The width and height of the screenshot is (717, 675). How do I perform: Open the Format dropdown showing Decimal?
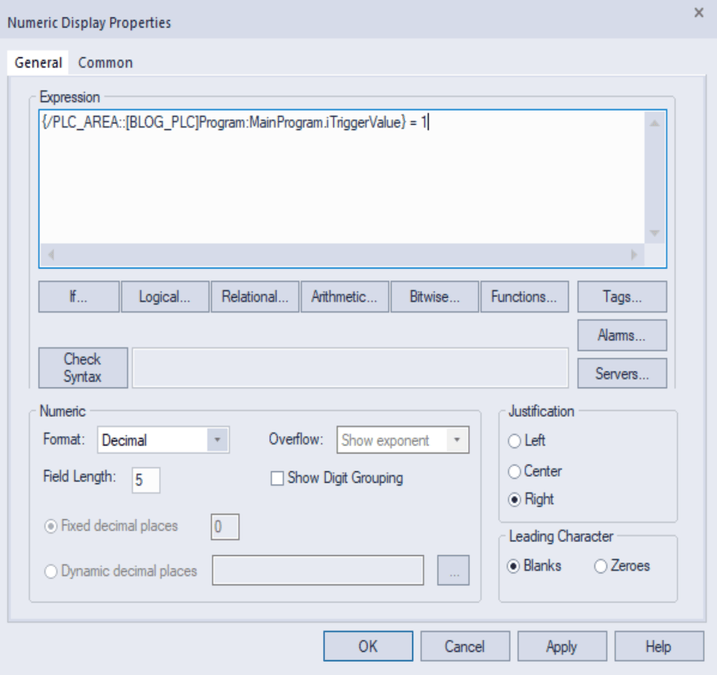[x=163, y=440]
